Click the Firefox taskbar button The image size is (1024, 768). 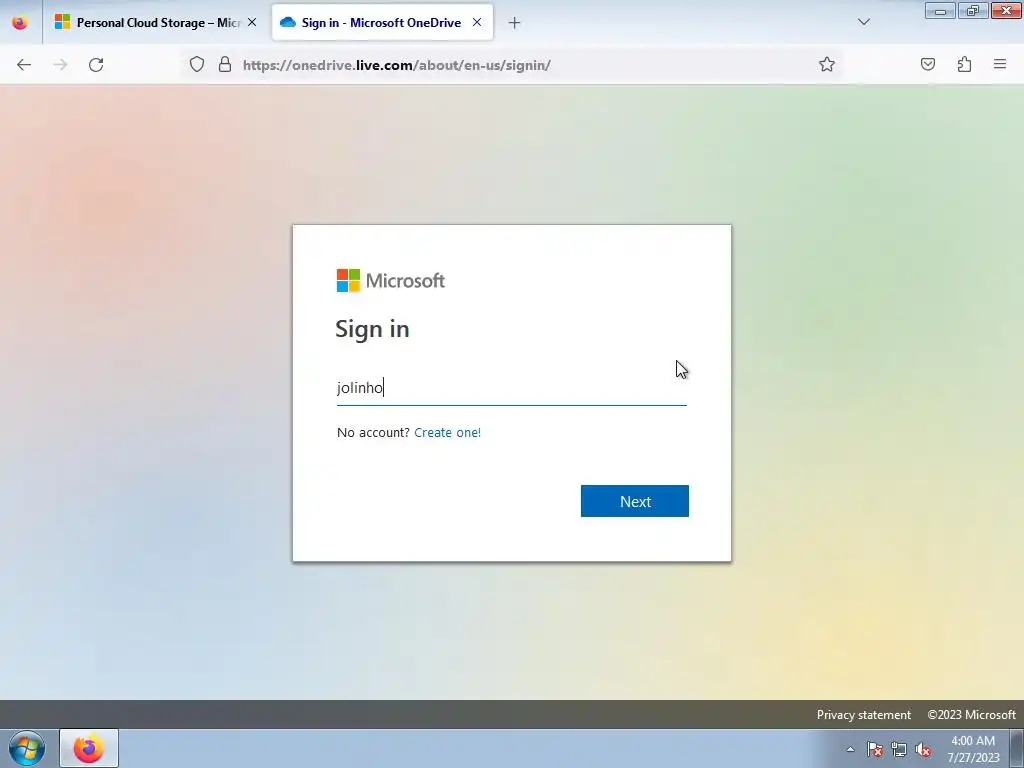[89, 748]
